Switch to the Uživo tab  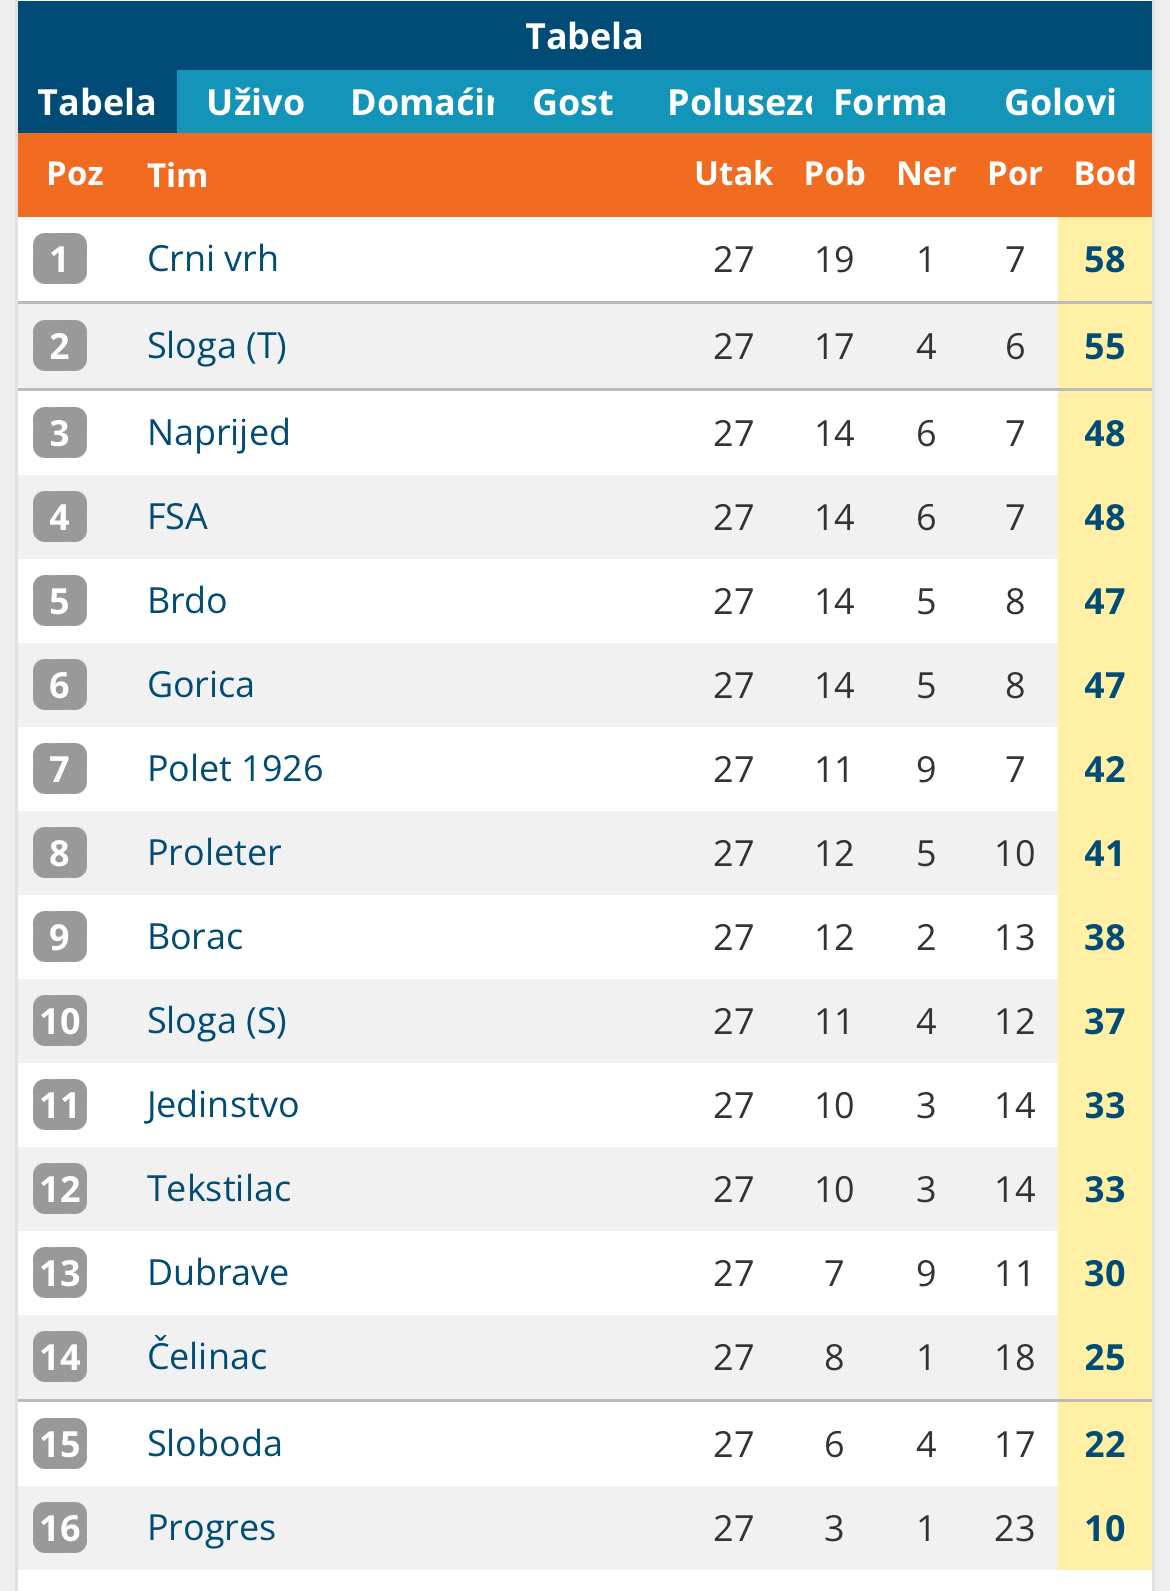[x=255, y=102]
